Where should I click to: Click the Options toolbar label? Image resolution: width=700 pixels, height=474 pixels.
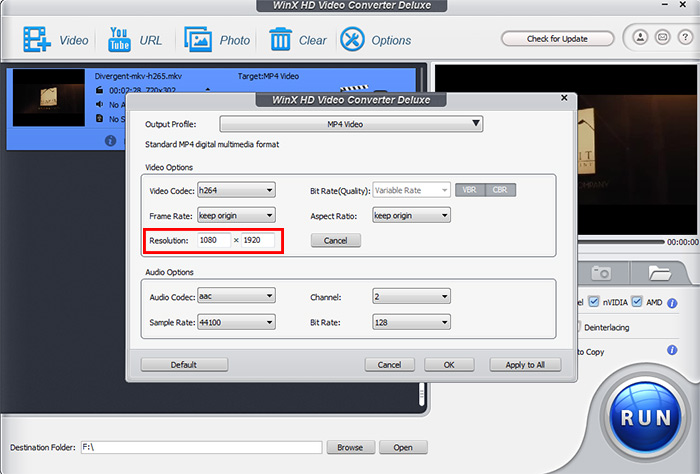click(391, 40)
